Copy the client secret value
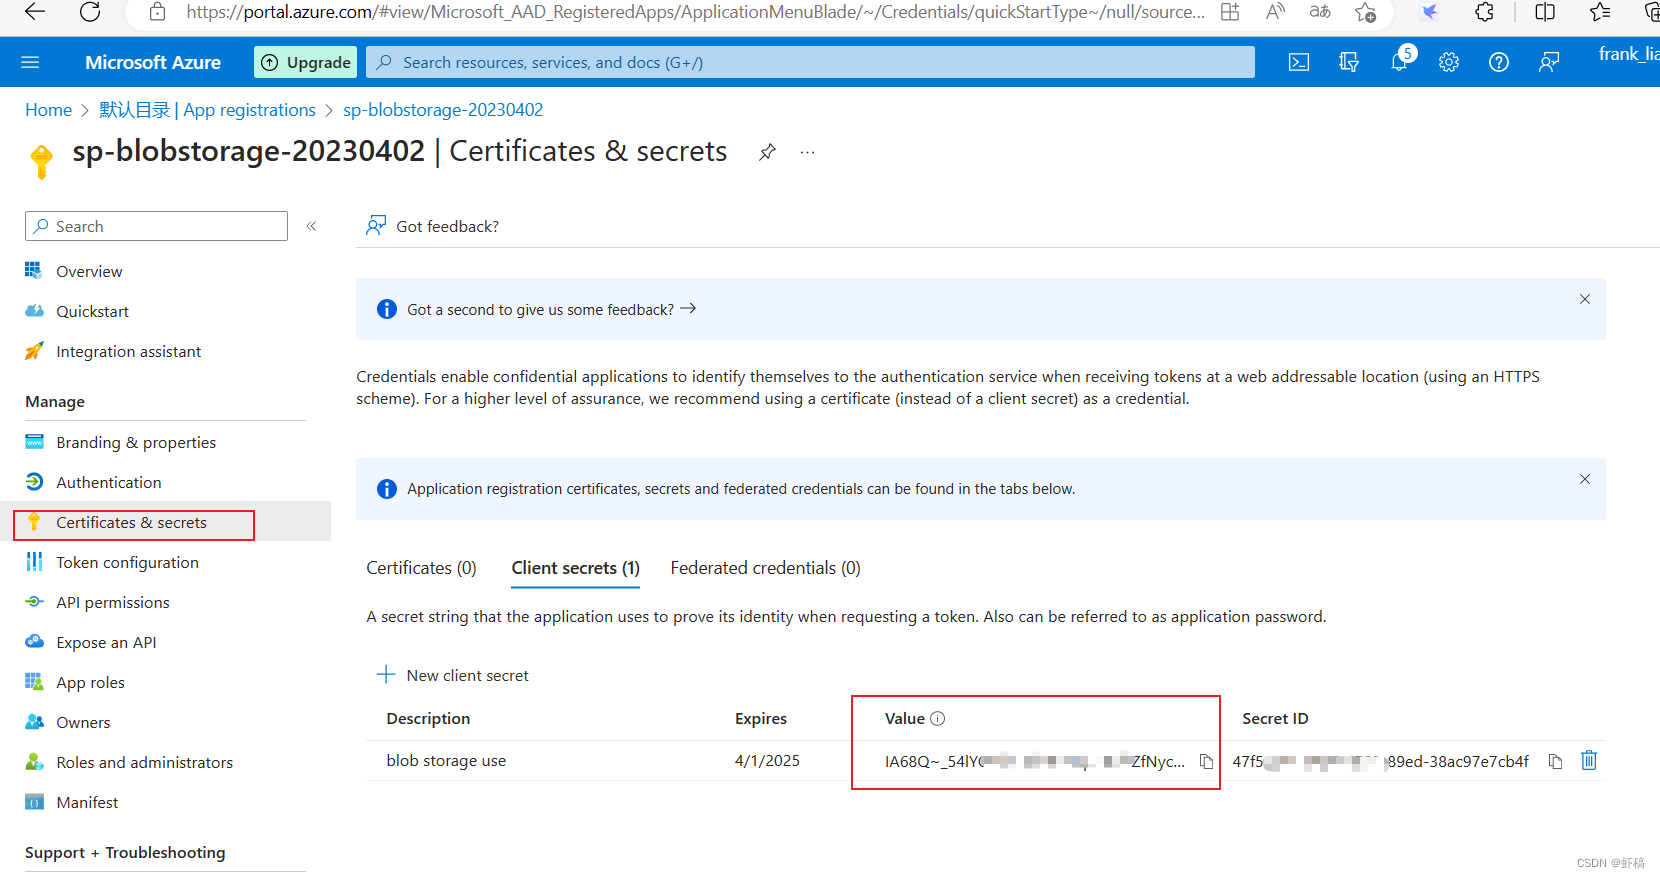 click(1207, 762)
